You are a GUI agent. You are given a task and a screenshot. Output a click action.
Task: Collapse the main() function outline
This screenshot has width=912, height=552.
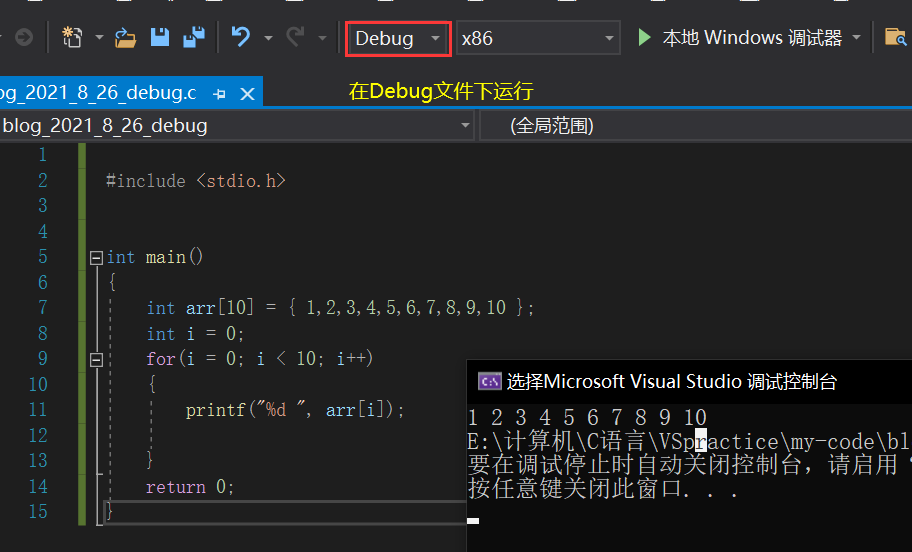pos(97,258)
